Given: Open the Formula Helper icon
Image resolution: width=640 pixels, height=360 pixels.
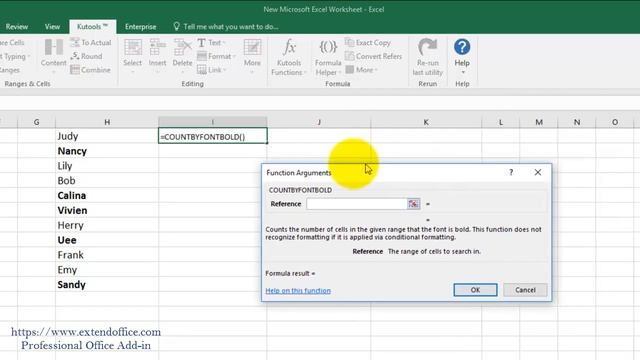Looking at the screenshot, I should pos(328,47).
